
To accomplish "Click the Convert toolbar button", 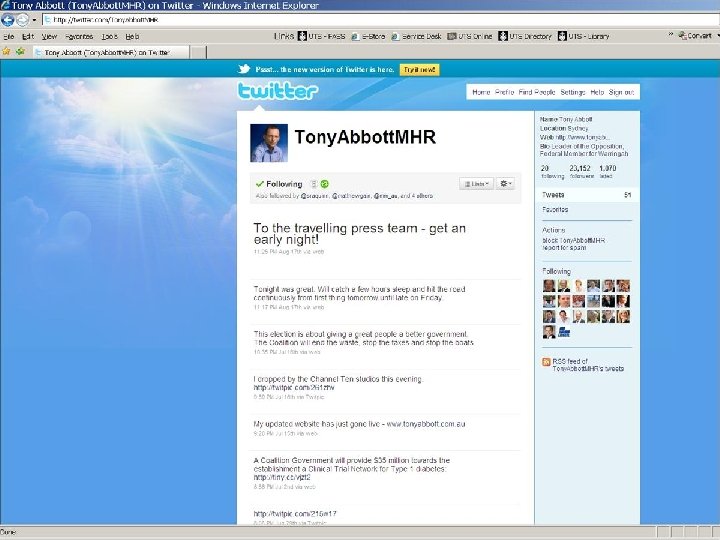I will pyautogui.click(x=695, y=35).
